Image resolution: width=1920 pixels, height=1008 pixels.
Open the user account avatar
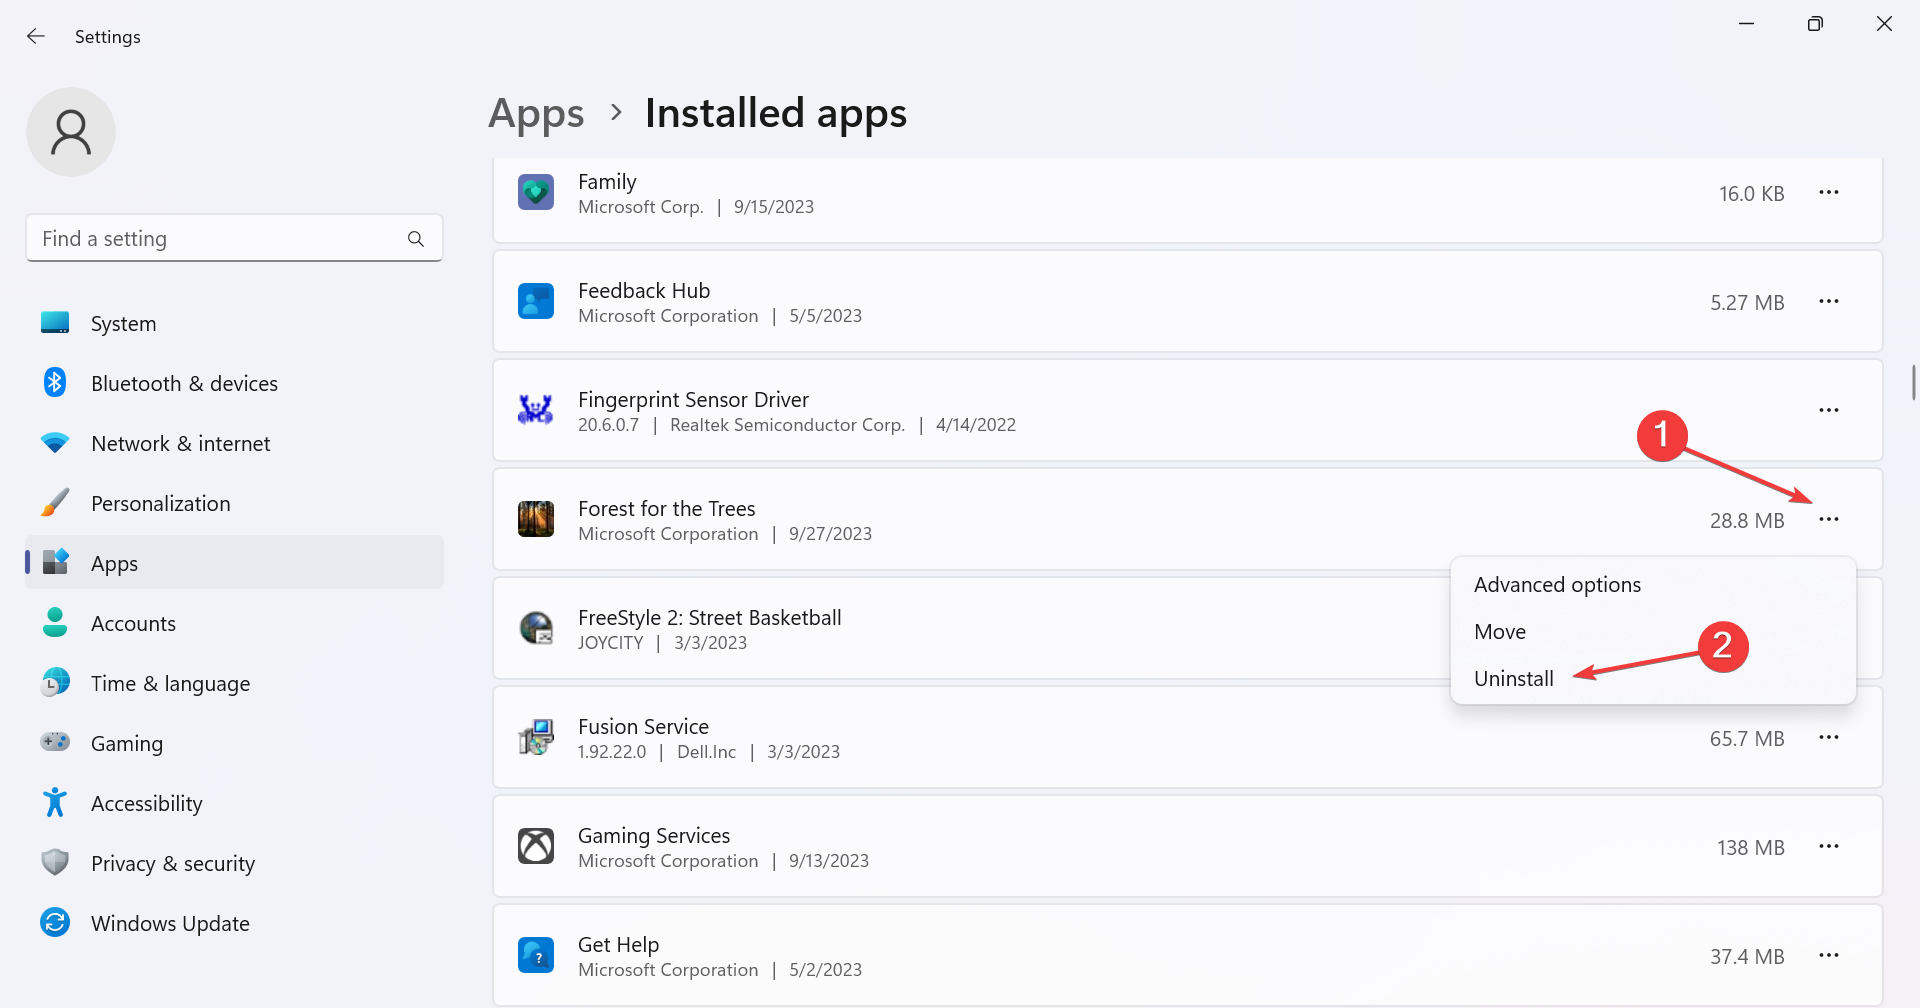[71, 131]
